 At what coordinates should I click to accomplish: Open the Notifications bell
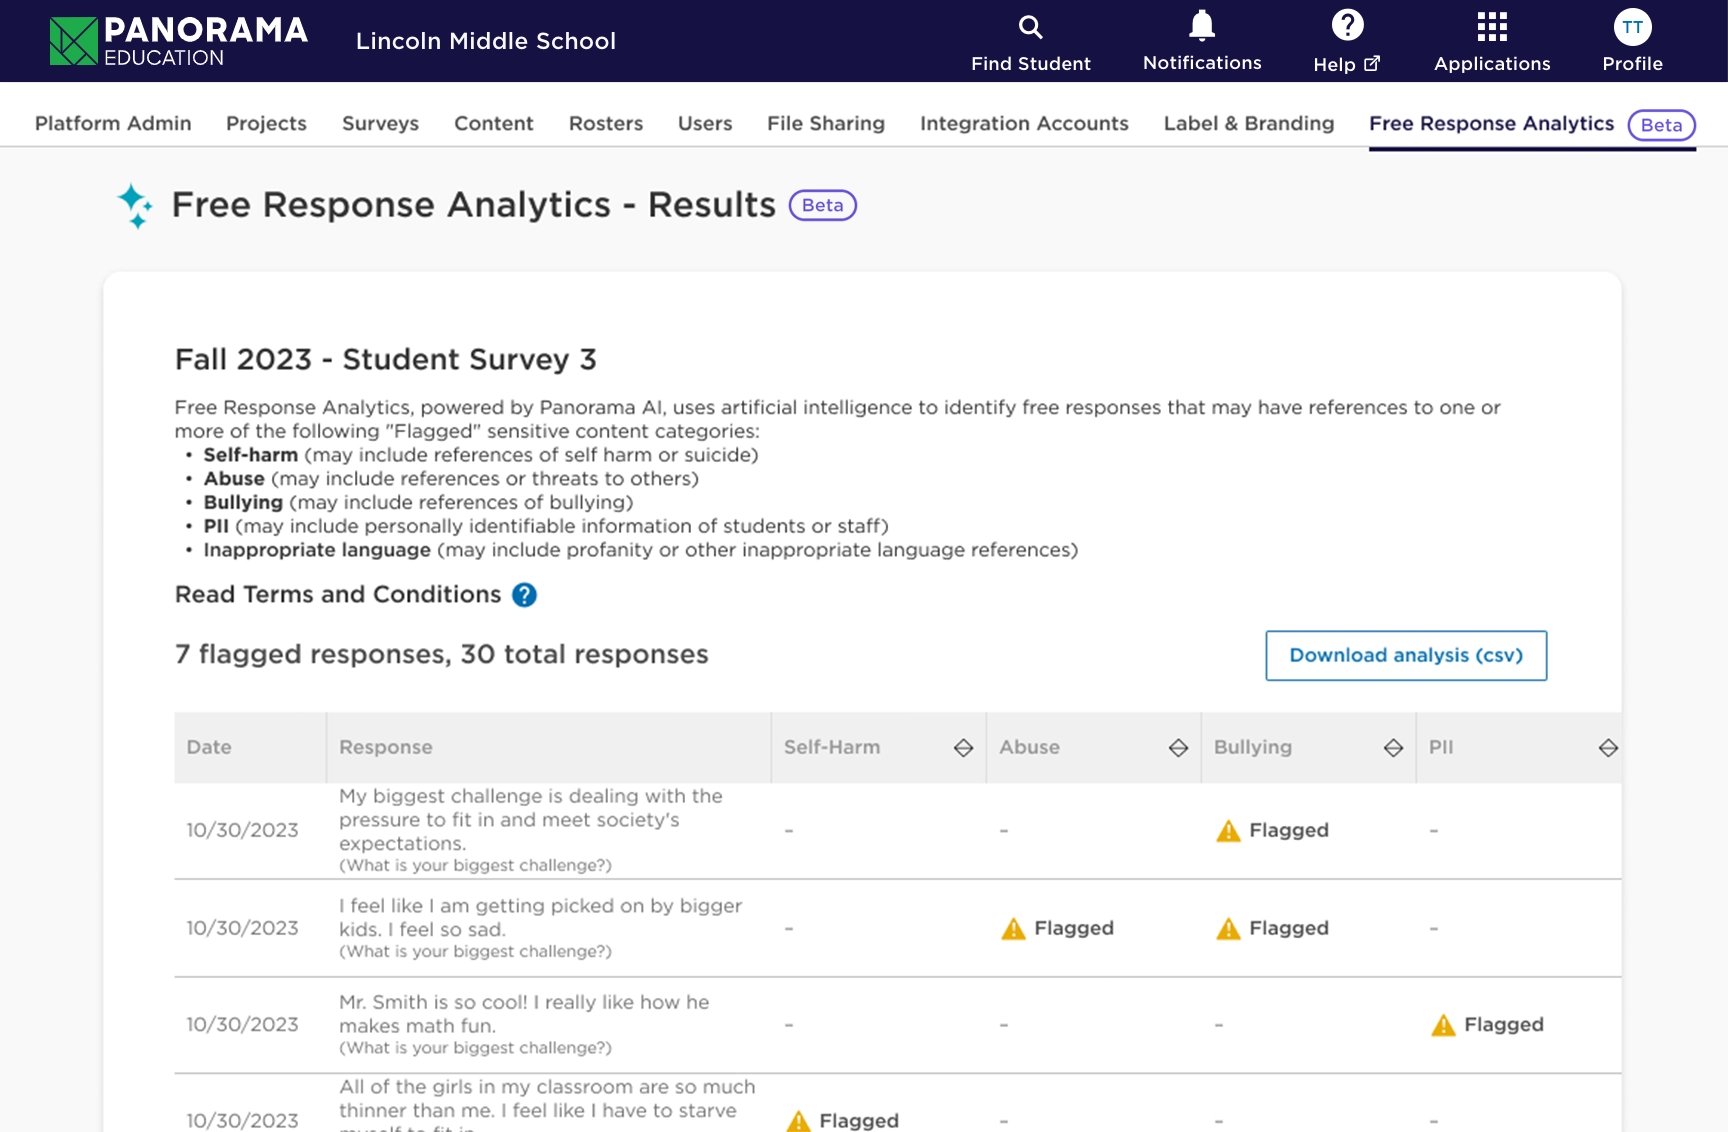click(1201, 40)
